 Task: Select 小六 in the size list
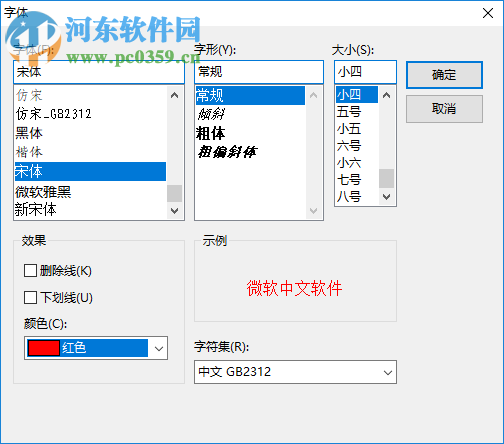click(x=357, y=163)
